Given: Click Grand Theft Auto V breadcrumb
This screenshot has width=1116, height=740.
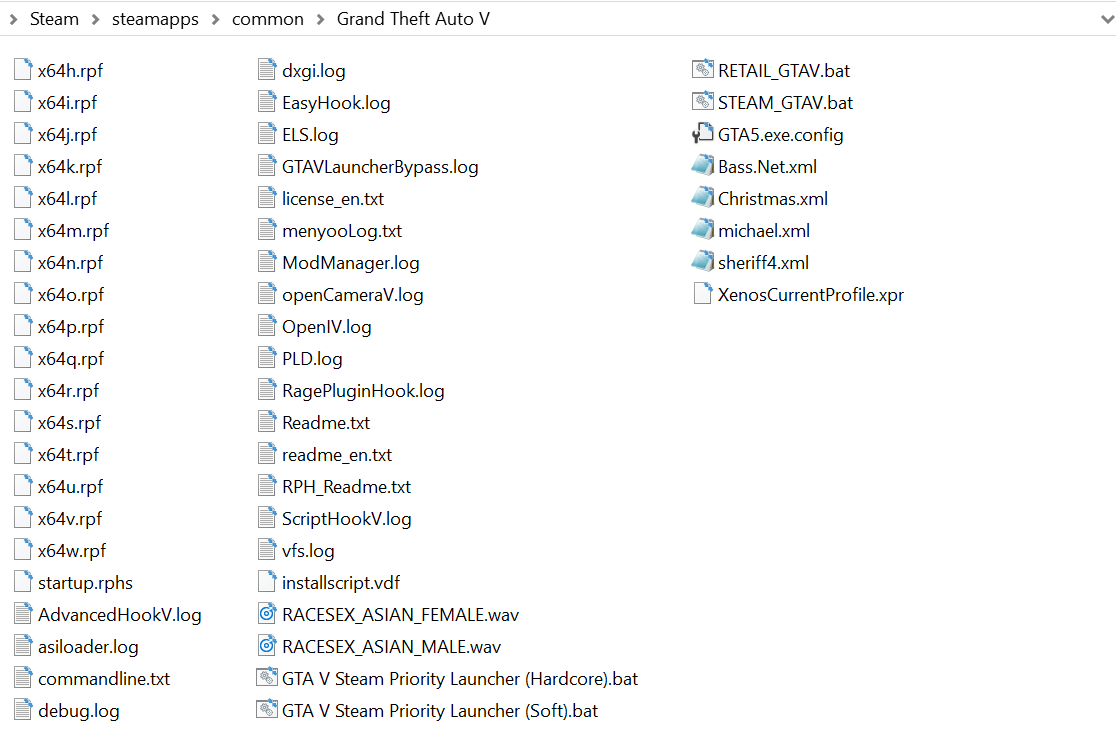Looking at the screenshot, I should pyautogui.click(x=414, y=19).
